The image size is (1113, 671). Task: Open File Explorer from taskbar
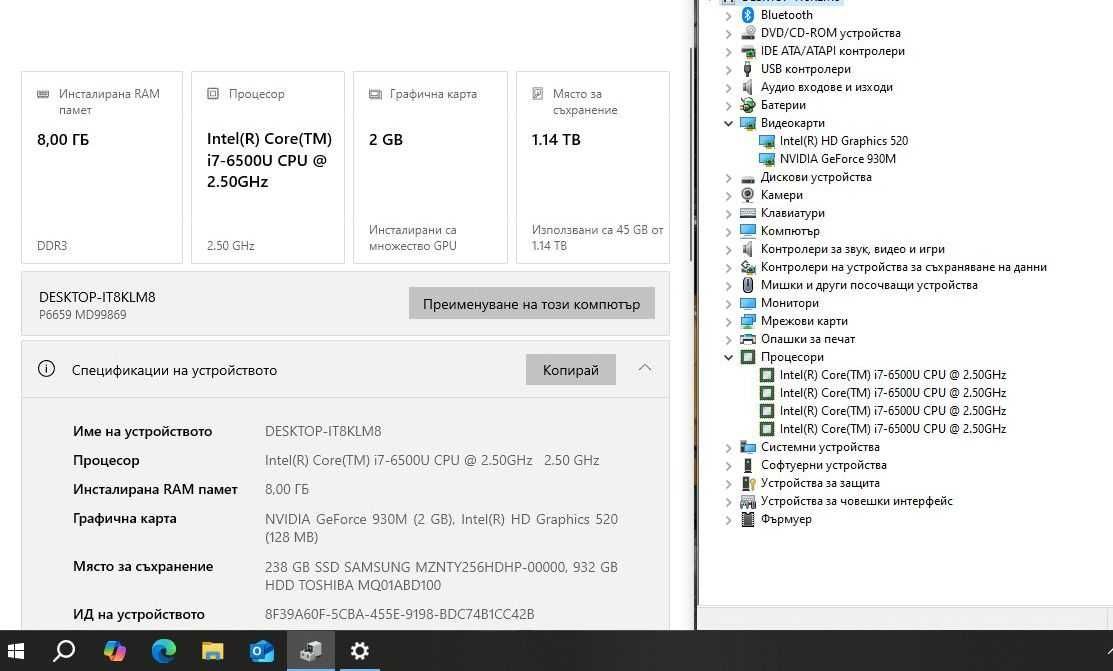tap(212, 650)
